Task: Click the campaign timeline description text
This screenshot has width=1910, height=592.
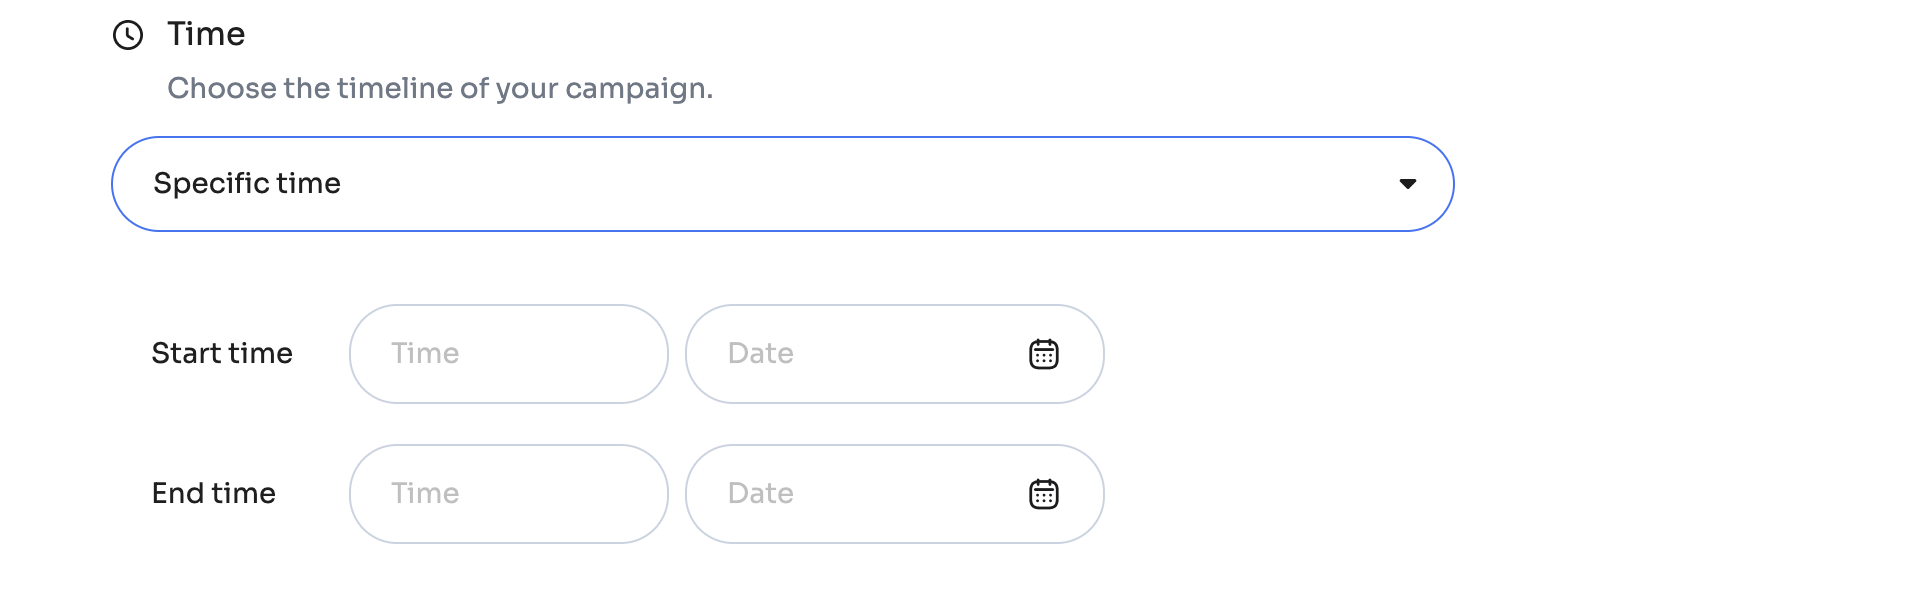Action: [440, 89]
